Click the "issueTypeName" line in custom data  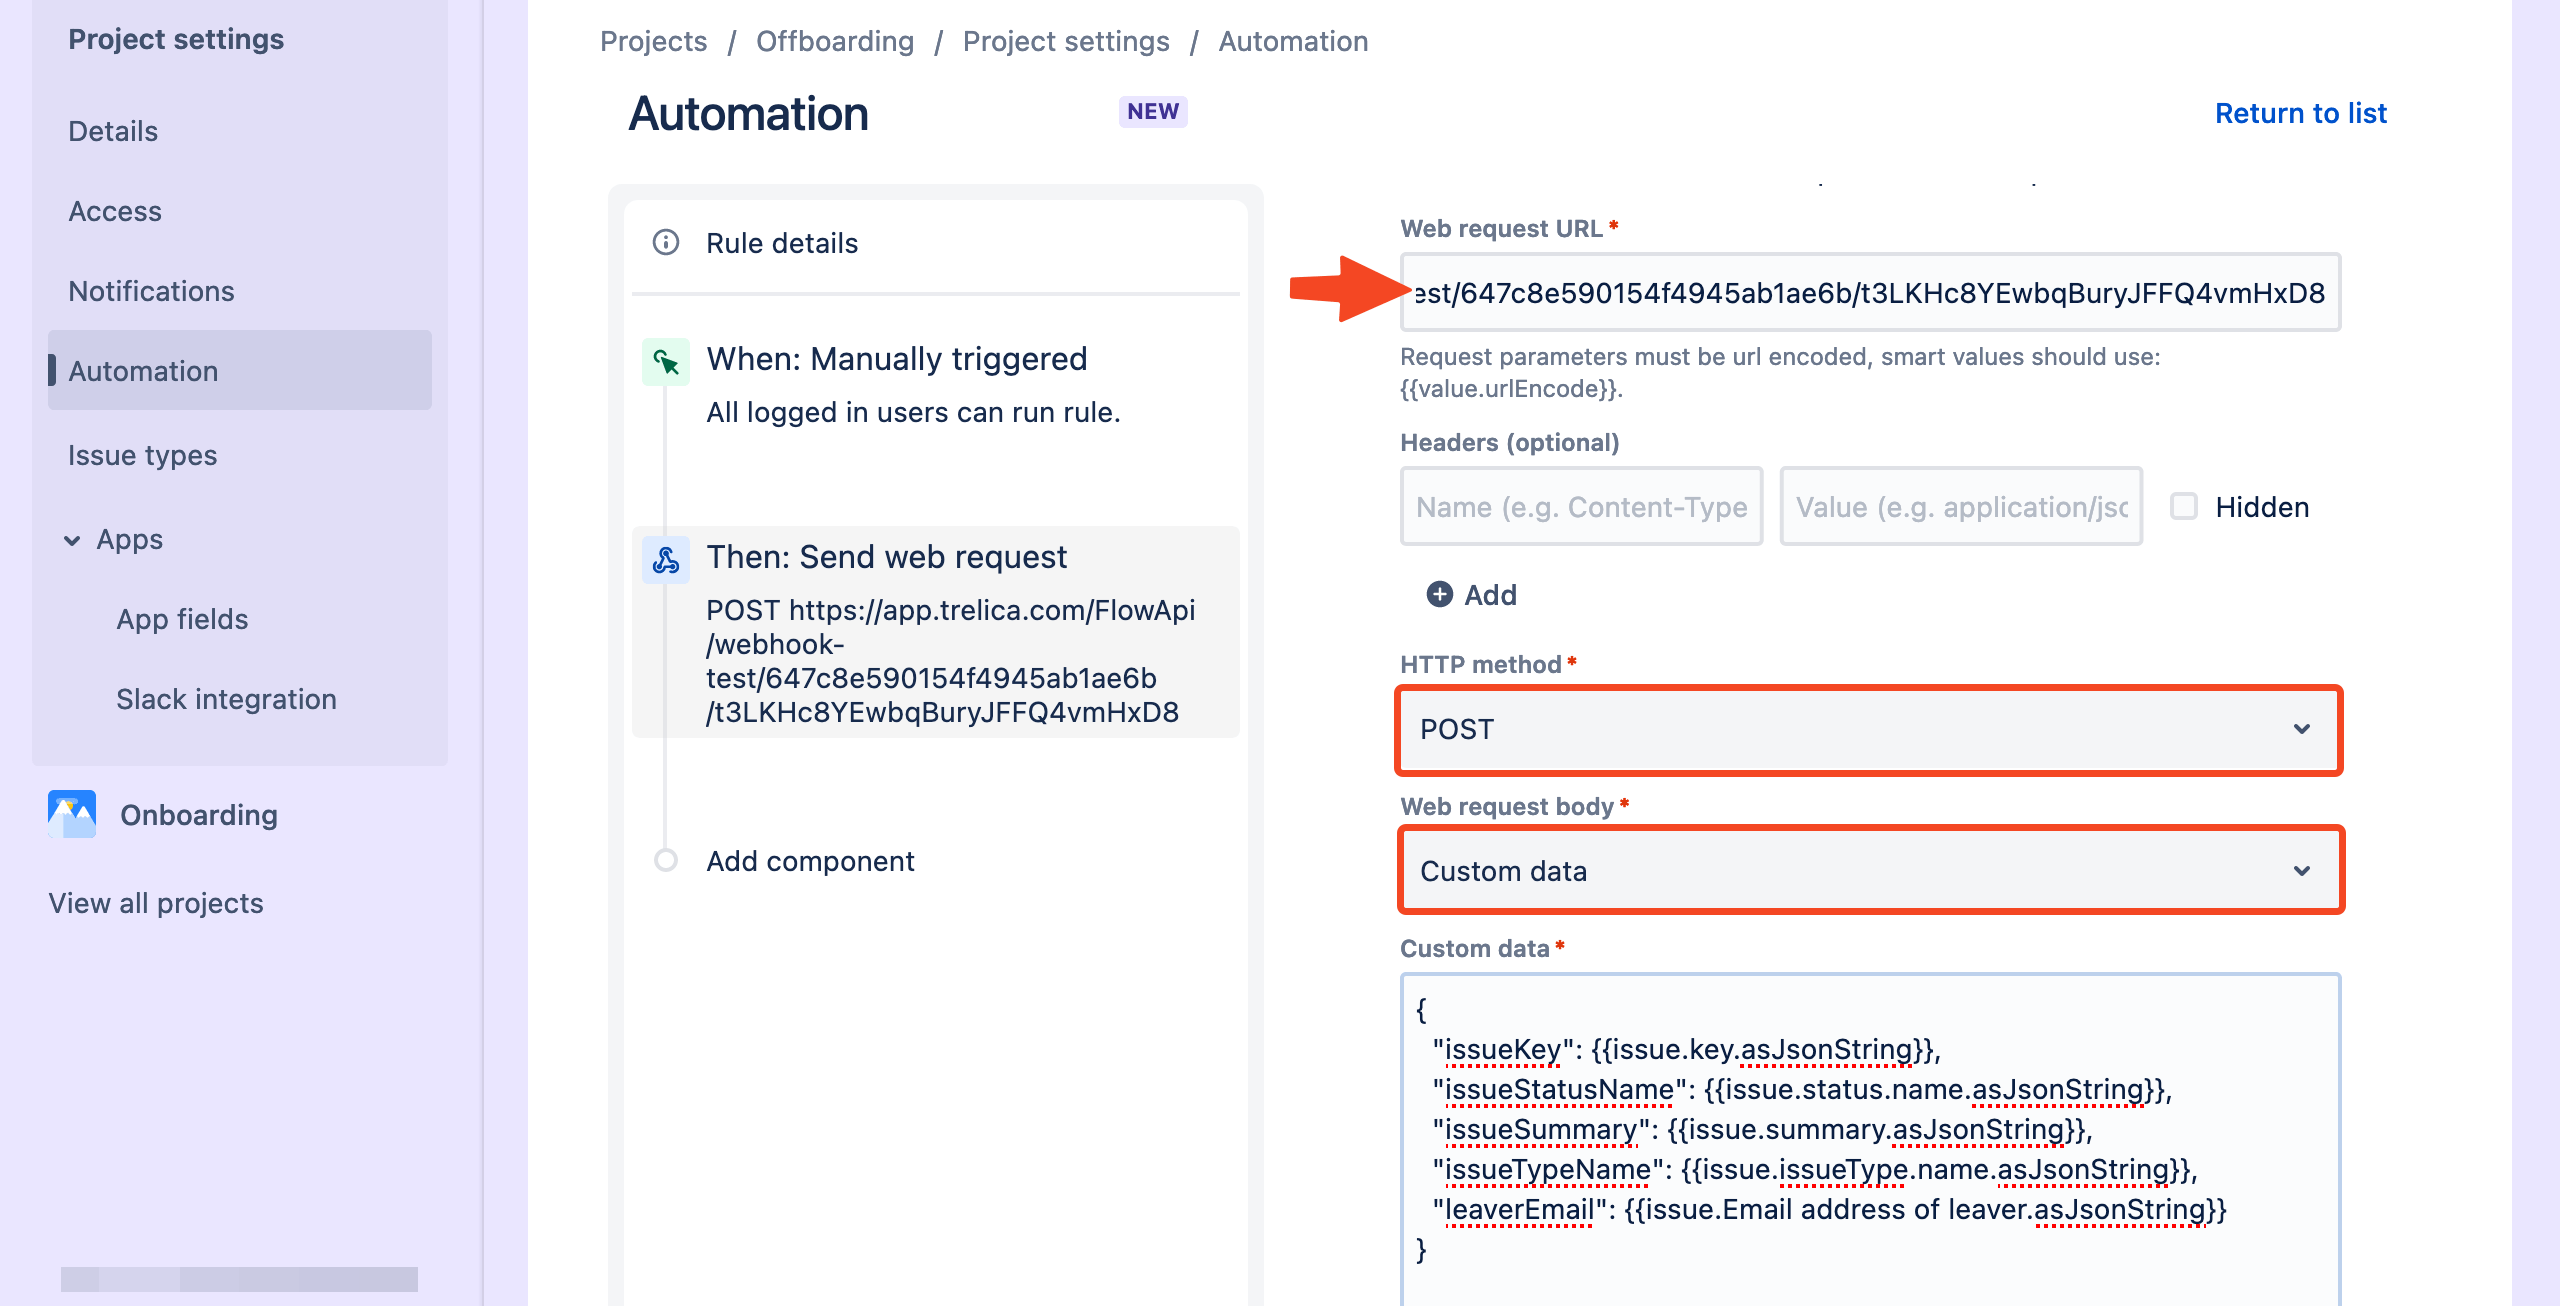1816,1170
